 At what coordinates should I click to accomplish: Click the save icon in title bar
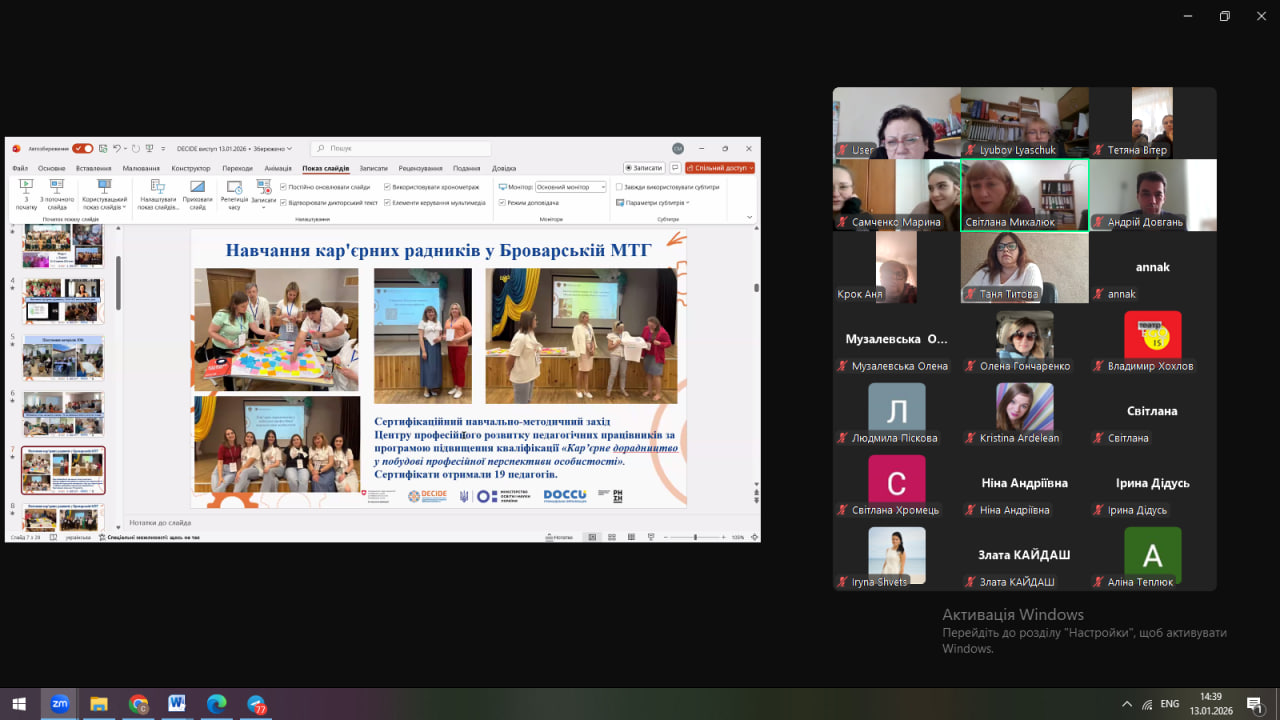tap(103, 149)
